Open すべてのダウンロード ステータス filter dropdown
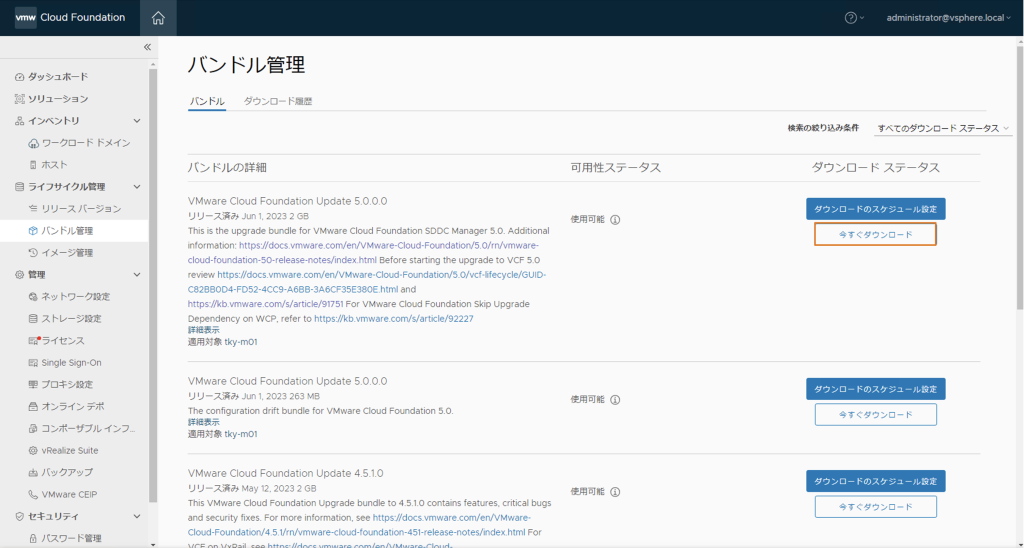The image size is (1024, 548). (x=943, y=129)
